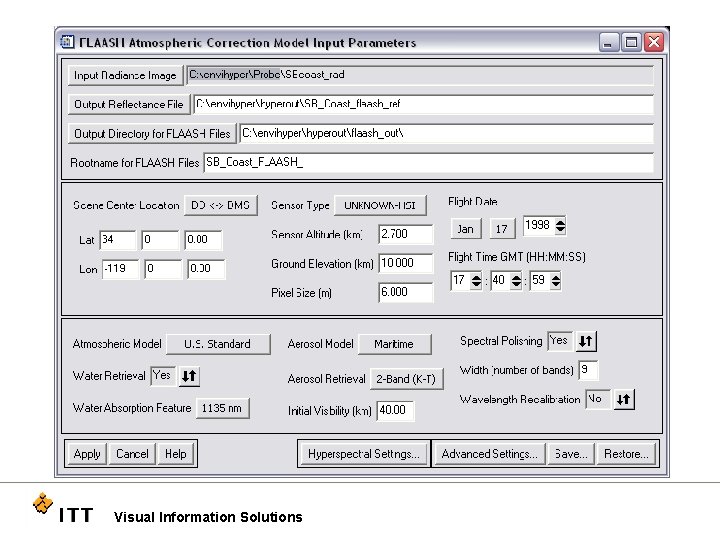The image size is (720, 540).
Task: Open the Aerosol Model Maritime dropdown
Action: tap(394, 344)
